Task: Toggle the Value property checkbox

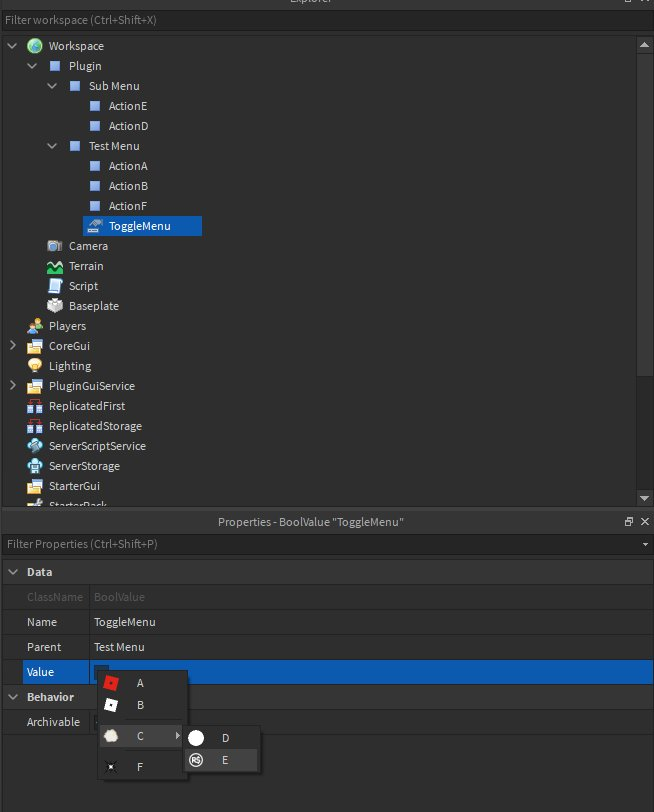Action: tap(101, 672)
